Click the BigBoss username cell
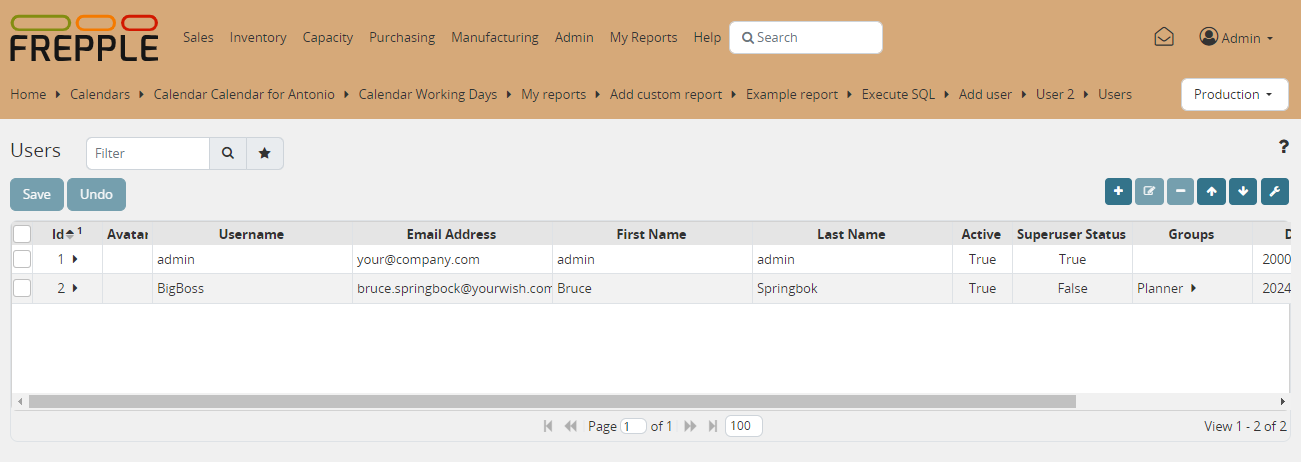The width and height of the screenshot is (1301, 462). pos(252,288)
